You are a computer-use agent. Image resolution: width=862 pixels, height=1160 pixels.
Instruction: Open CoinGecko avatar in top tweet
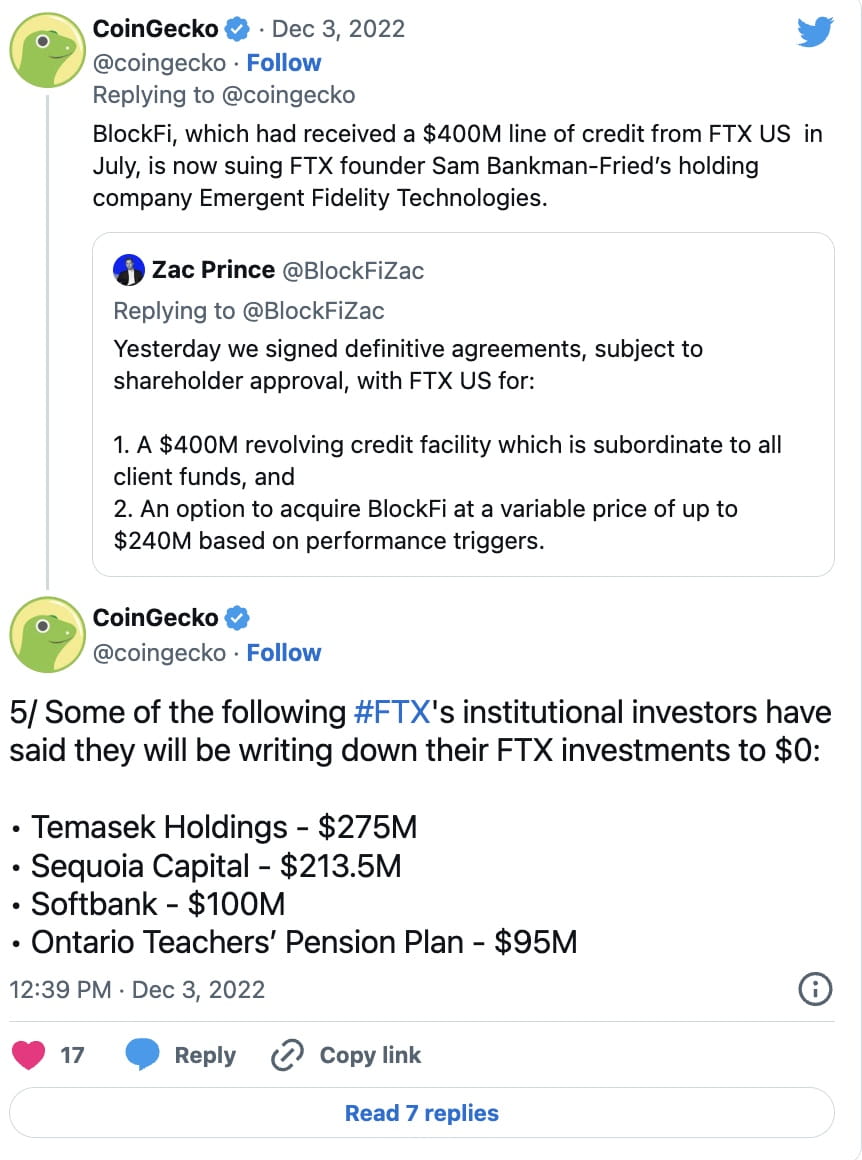tap(47, 50)
